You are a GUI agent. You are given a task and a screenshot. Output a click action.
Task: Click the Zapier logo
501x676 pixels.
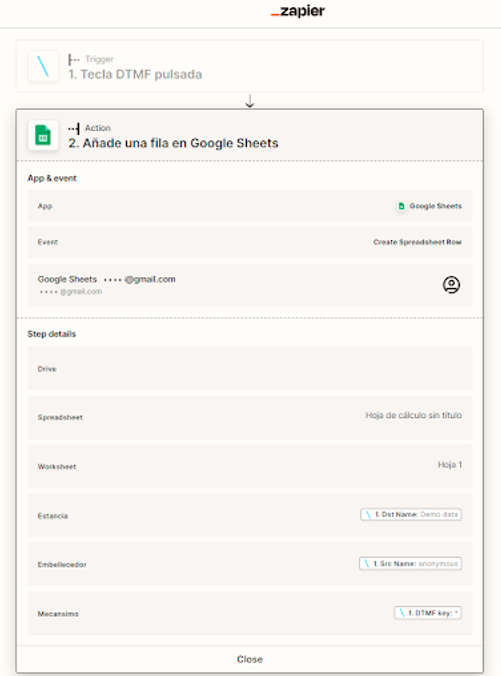pos(297,11)
